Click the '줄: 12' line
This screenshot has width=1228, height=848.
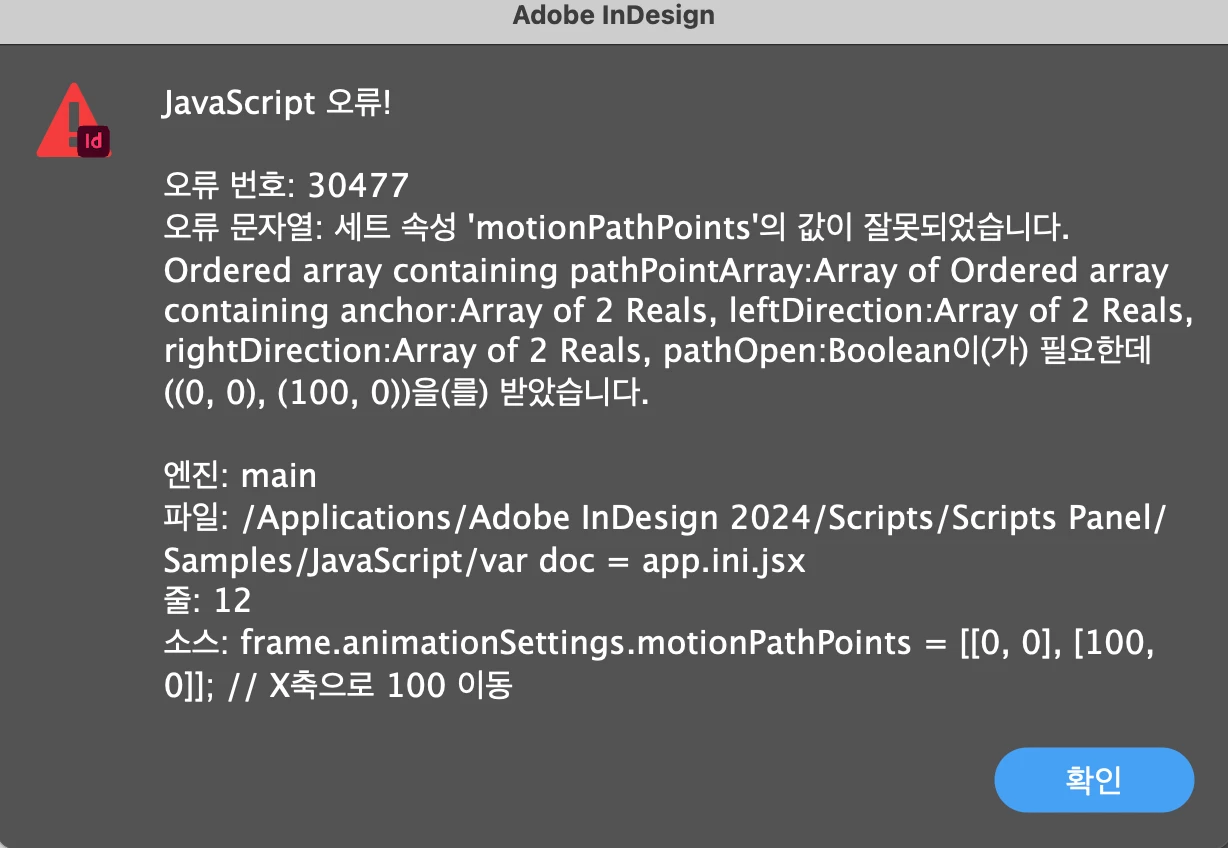tap(207, 600)
